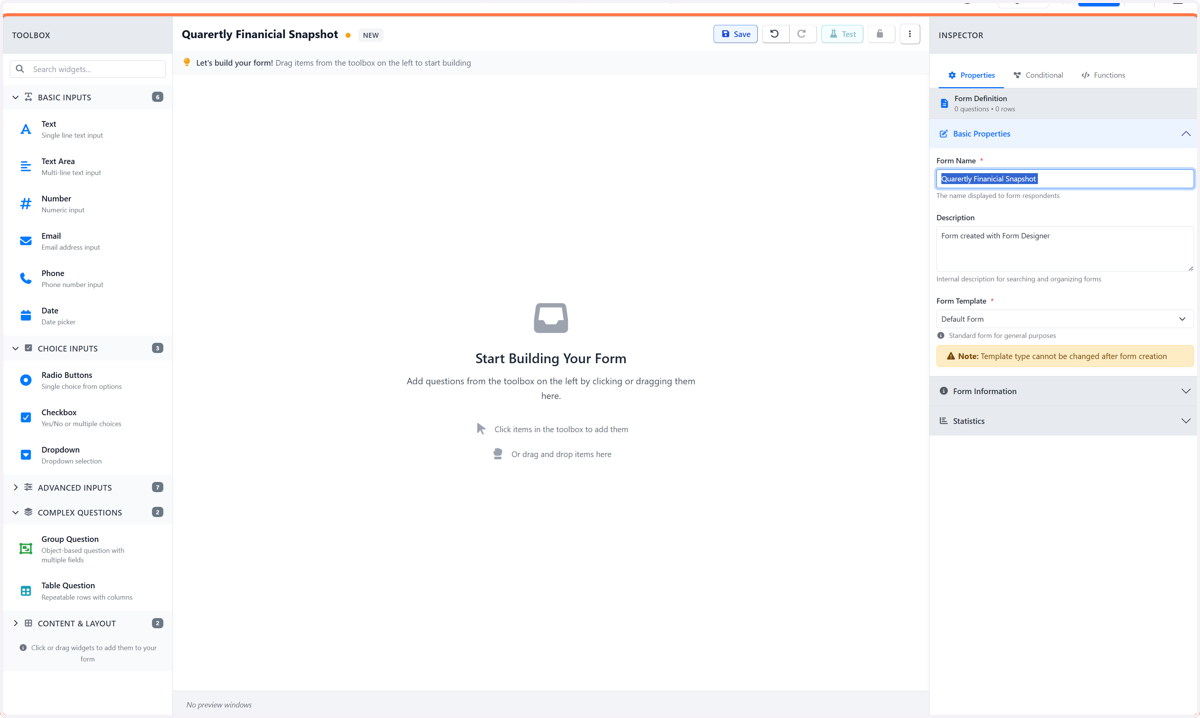The width and height of the screenshot is (1200, 718).
Task: Click the Form Name input field
Action: click(x=1064, y=179)
